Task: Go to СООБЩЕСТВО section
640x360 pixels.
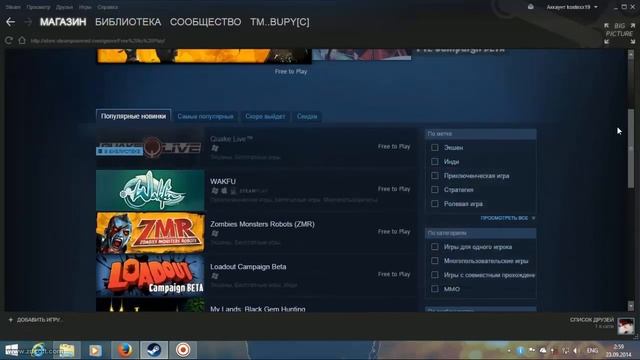Action: (205, 22)
